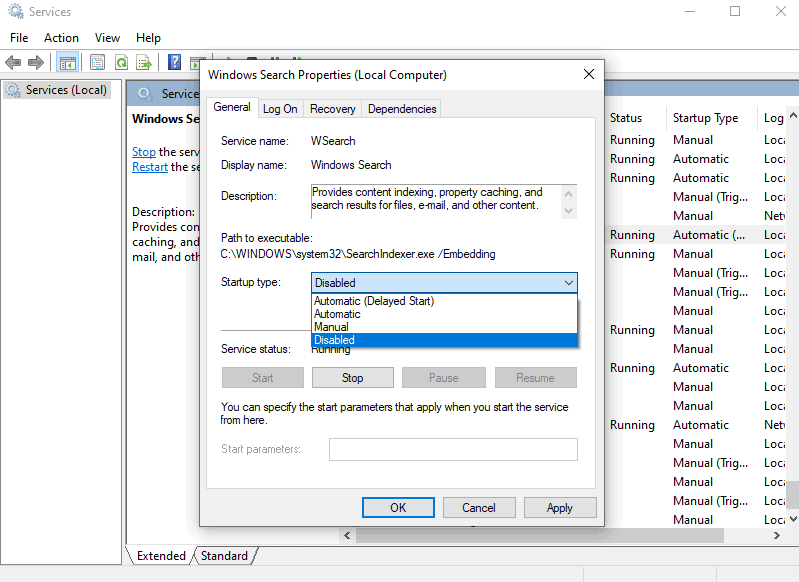Click the SearchIndexer.exe executable path text
The height and width of the screenshot is (582, 799).
[x=358, y=254]
